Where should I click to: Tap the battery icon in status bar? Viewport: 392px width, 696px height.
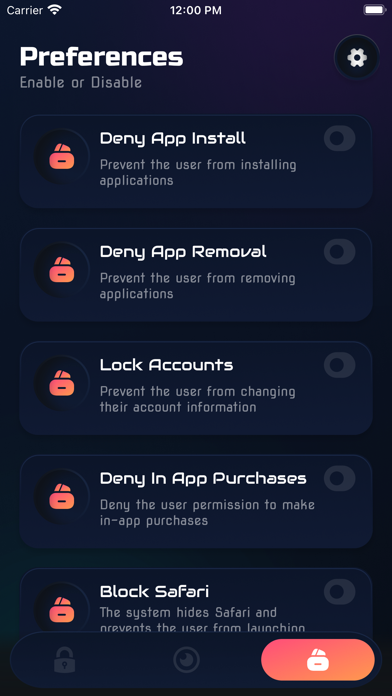point(375,10)
